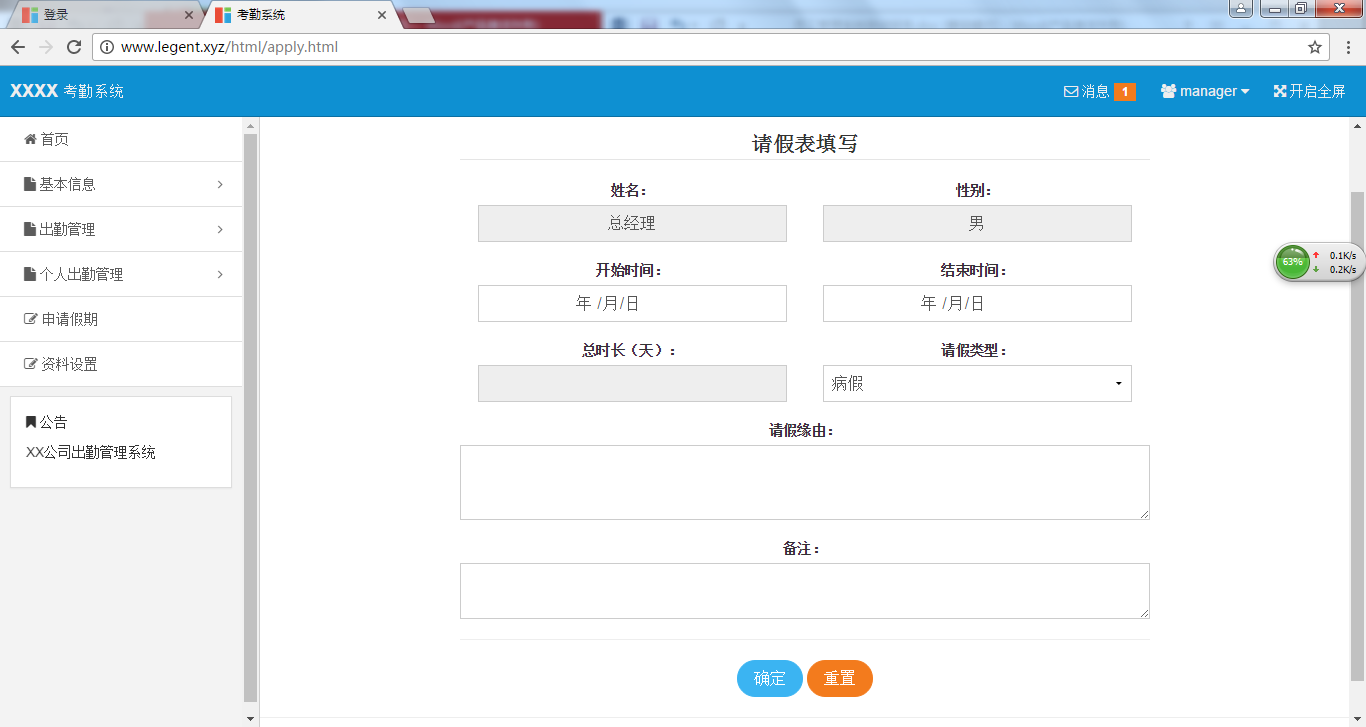Screen dimensions: 1366x727
Task: Click the 姓名 field showing 总经理
Action: tap(632, 223)
